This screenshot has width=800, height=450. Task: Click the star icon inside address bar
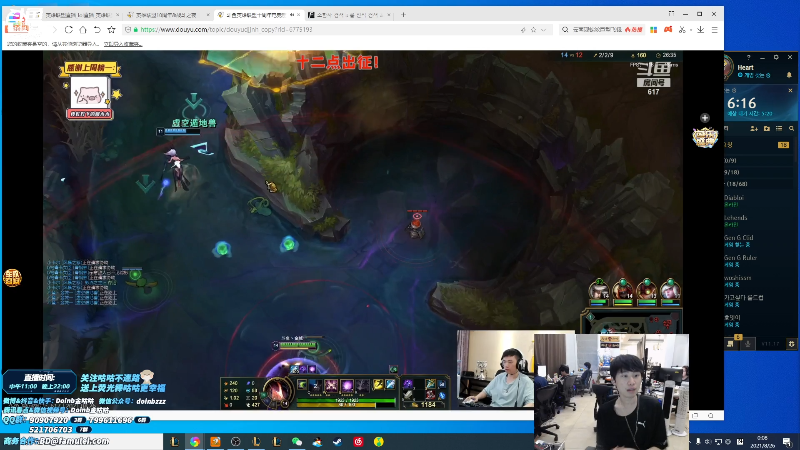[533, 30]
